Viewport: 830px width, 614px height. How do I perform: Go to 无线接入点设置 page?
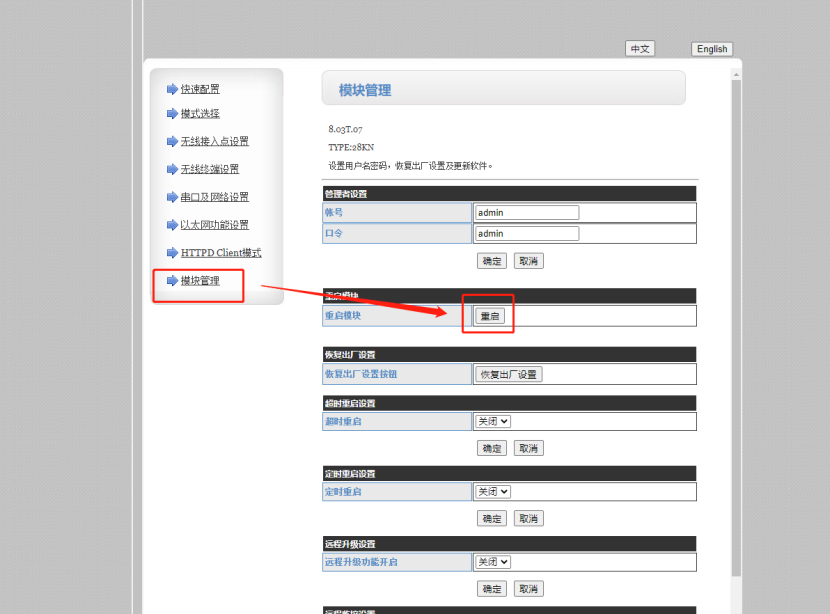(x=214, y=142)
